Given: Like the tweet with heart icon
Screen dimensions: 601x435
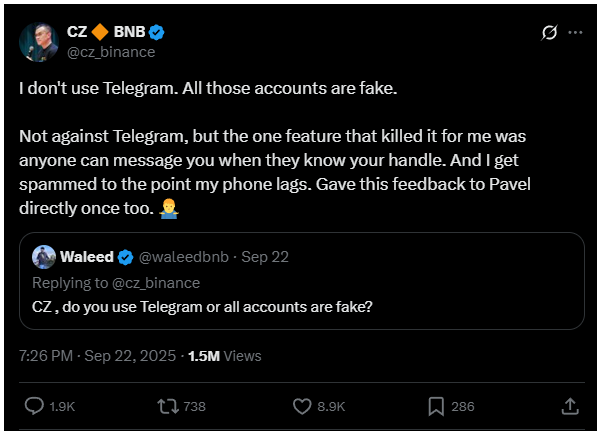Looking at the screenshot, I should coord(304,406).
